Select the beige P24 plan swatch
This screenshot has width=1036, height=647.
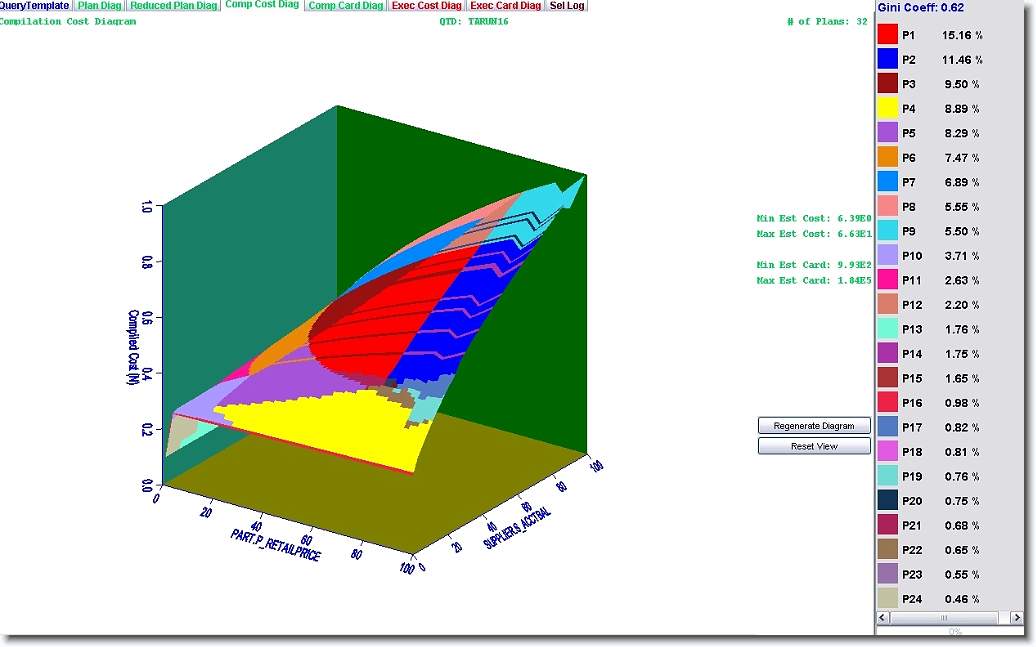[x=888, y=598]
